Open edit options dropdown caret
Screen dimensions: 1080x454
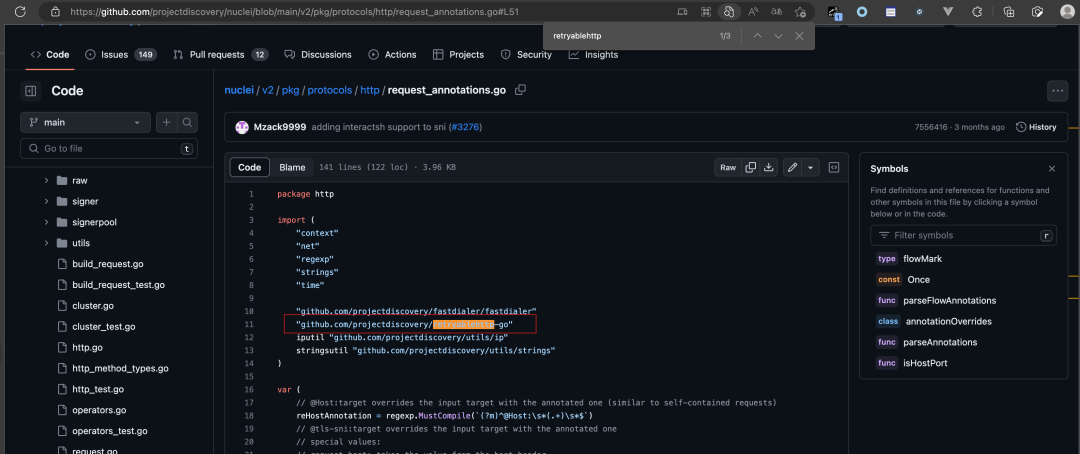tap(811, 167)
